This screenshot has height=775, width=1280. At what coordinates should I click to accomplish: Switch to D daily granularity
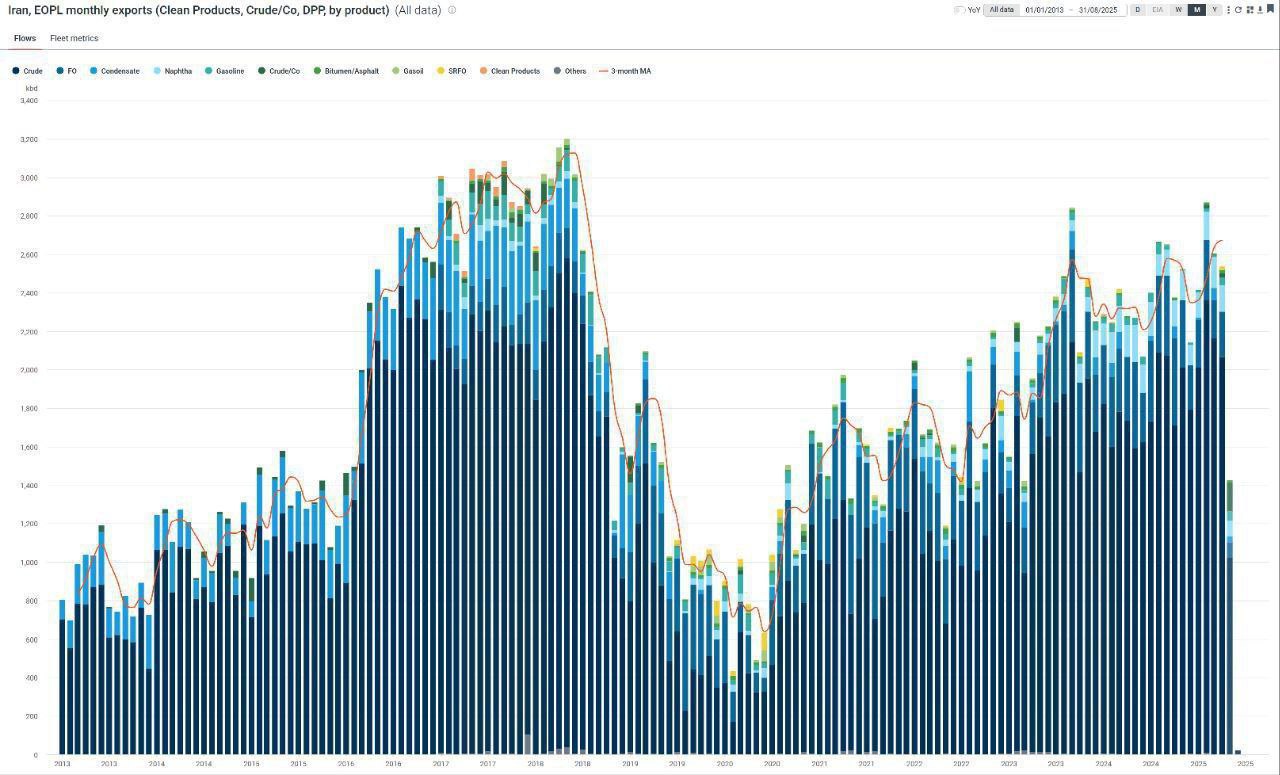[1137, 10]
